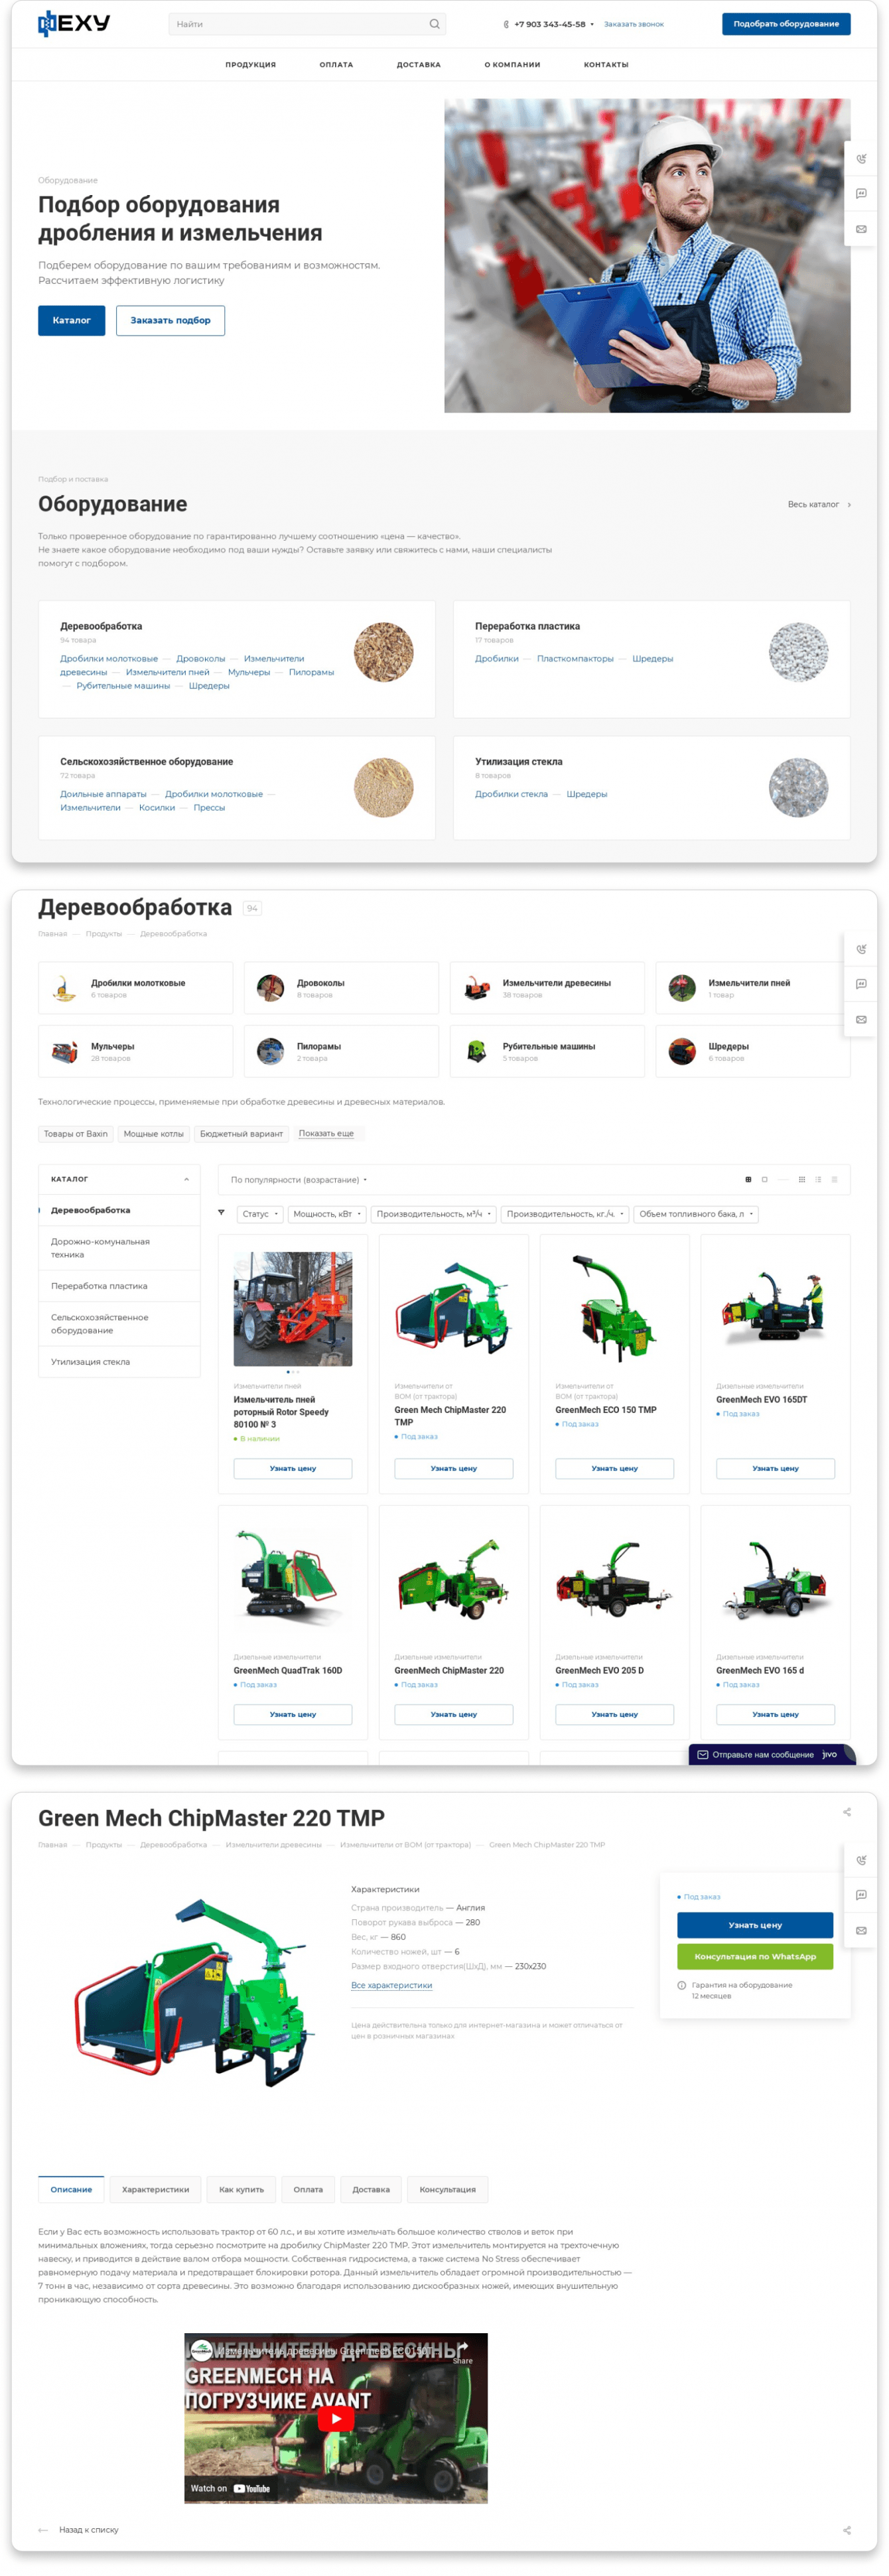Viewport: 889px width, 2576px height.
Task: Open the ПРОДУКЦИЯ menu item
Action: [x=251, y=65]
